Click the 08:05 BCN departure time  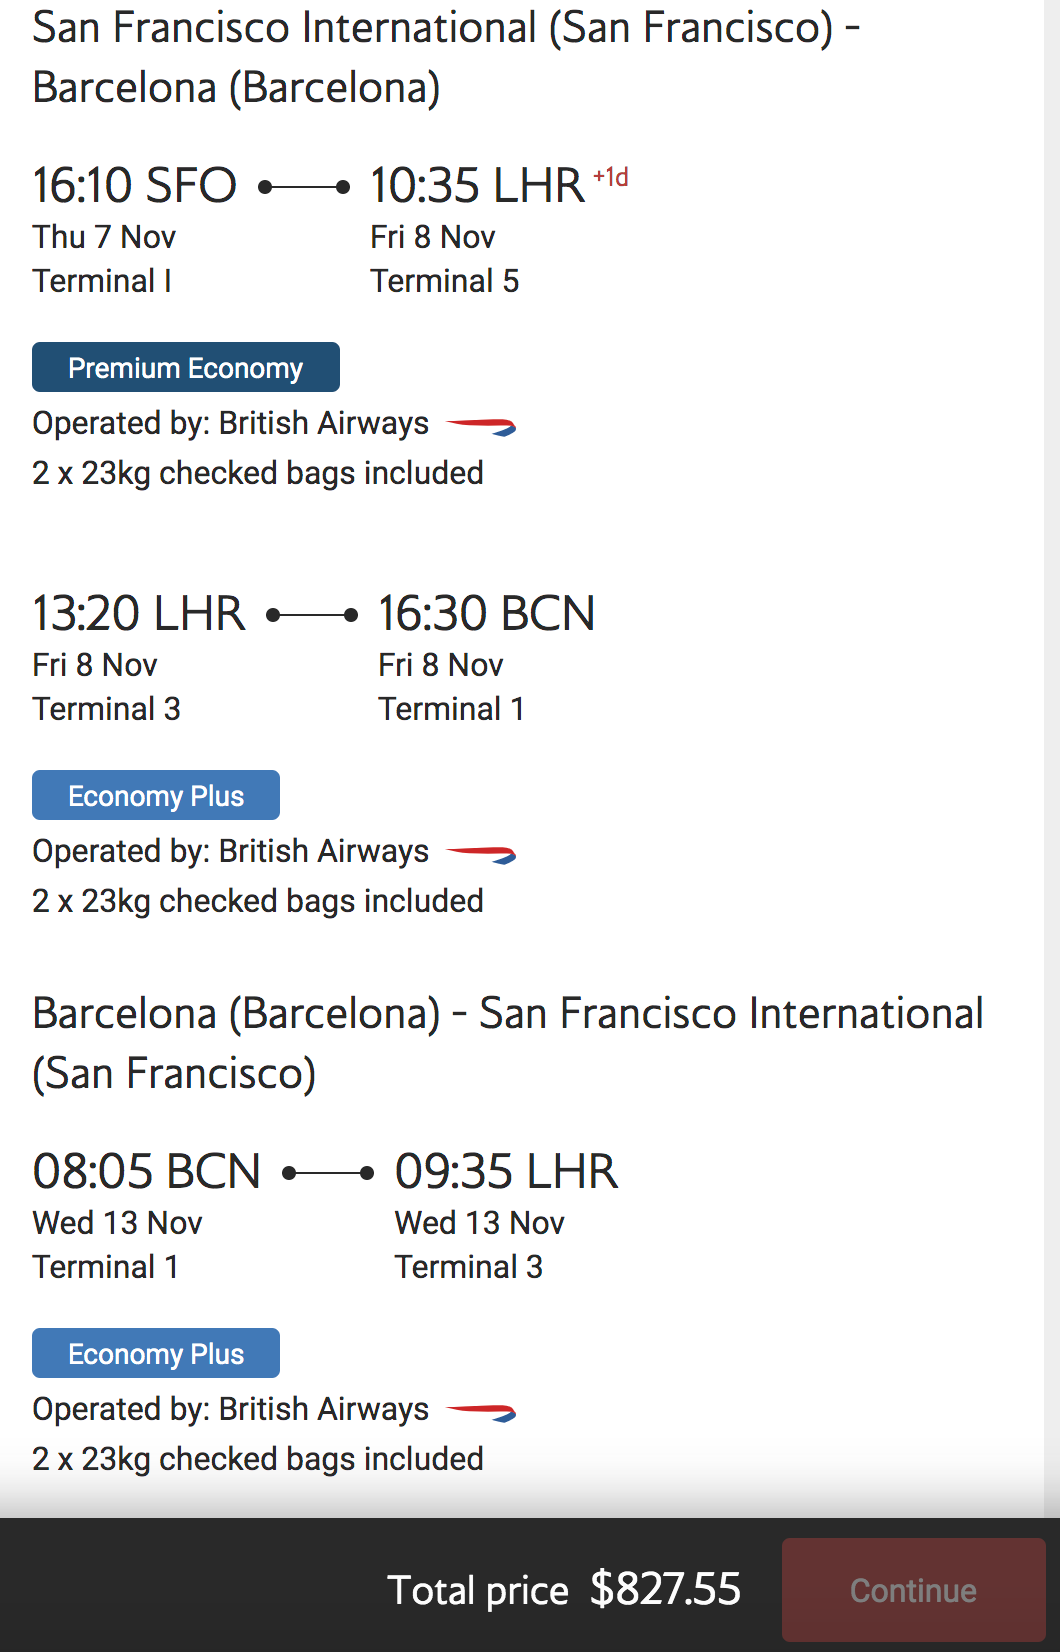[x=147, y=1171]
